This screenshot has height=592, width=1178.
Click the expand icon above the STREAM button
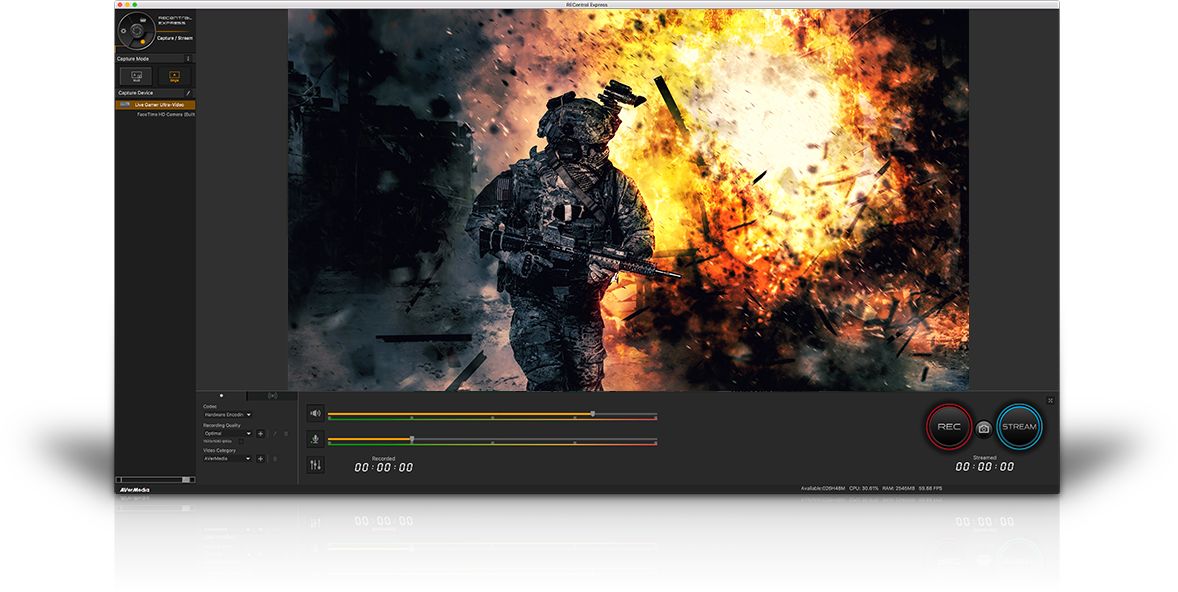point(1051,400)
